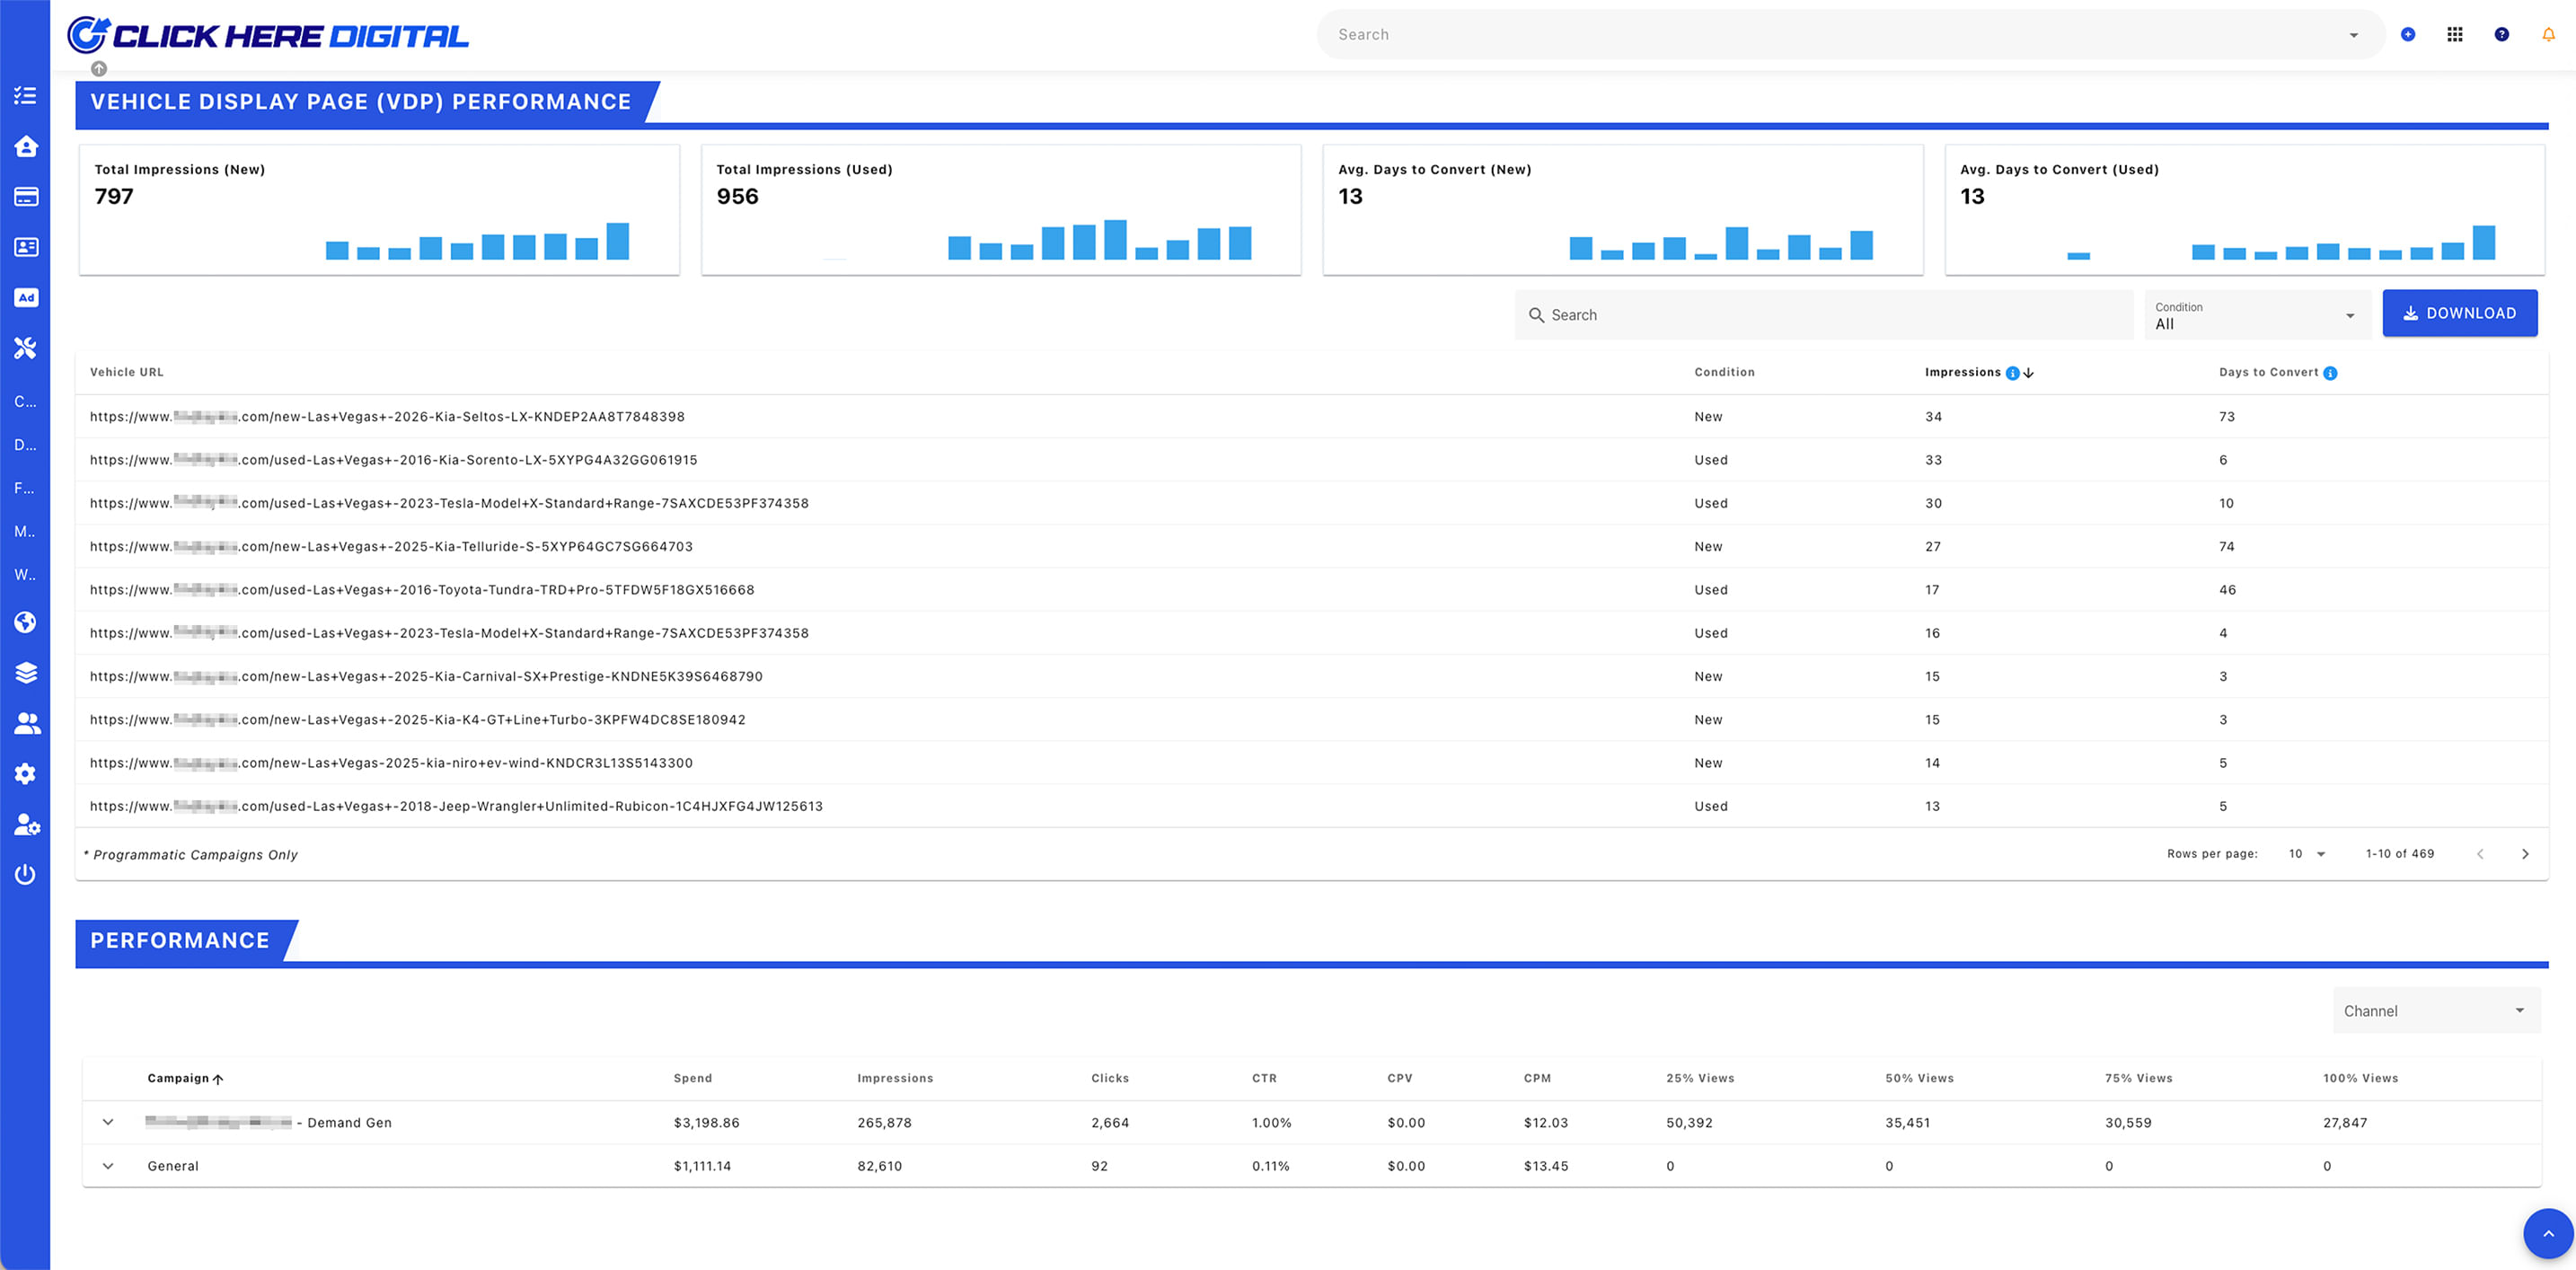The width and height of the screenshot is (2576, 1270).
Task: Change rows per page dropdown
Action: (2306, 854)
